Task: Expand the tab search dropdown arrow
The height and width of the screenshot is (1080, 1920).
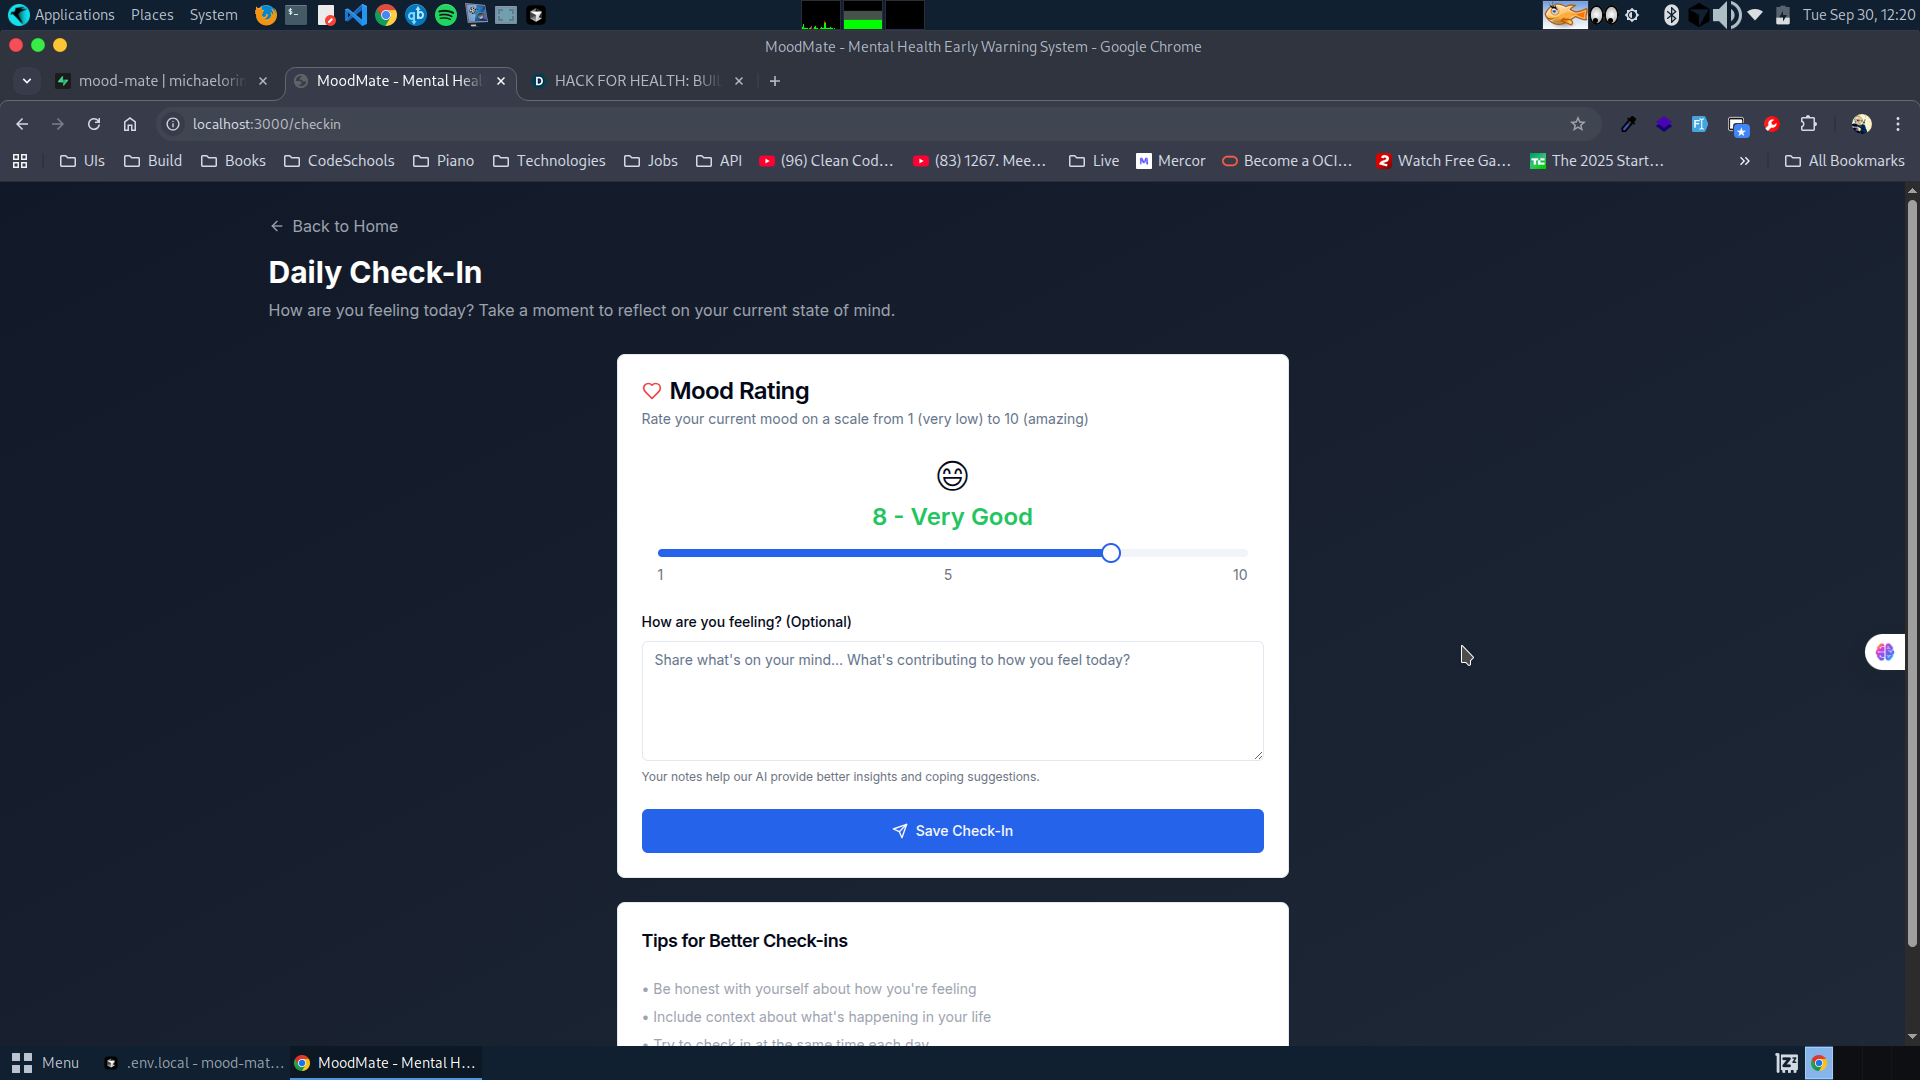Action: click(x=27, y=81)
